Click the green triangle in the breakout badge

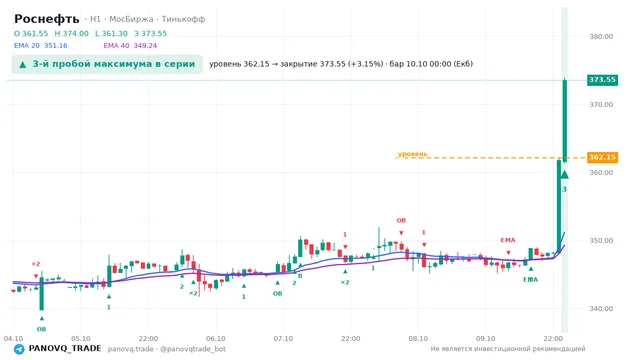pos(23,64)
